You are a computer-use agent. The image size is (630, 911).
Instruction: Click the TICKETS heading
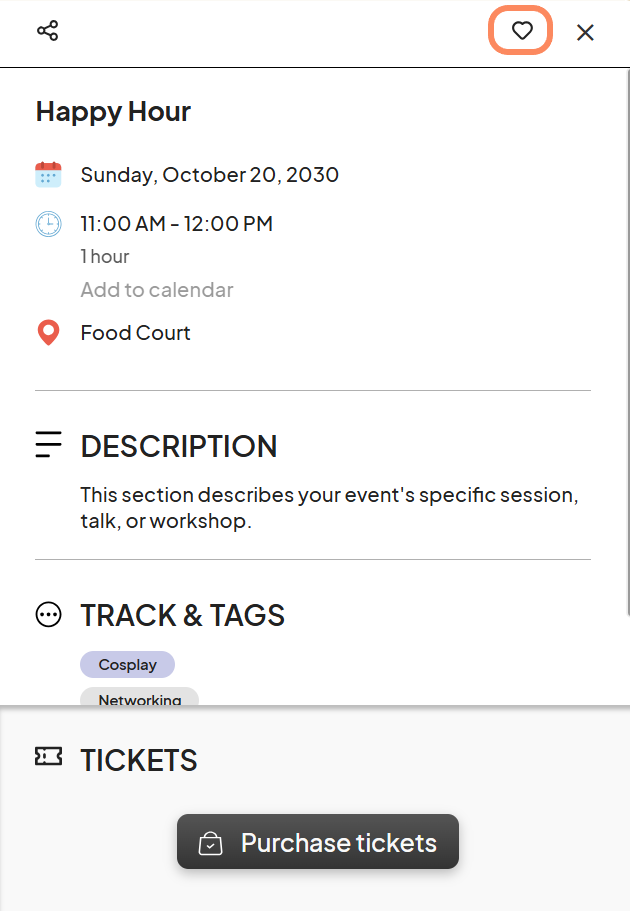[x=139, y=760]
